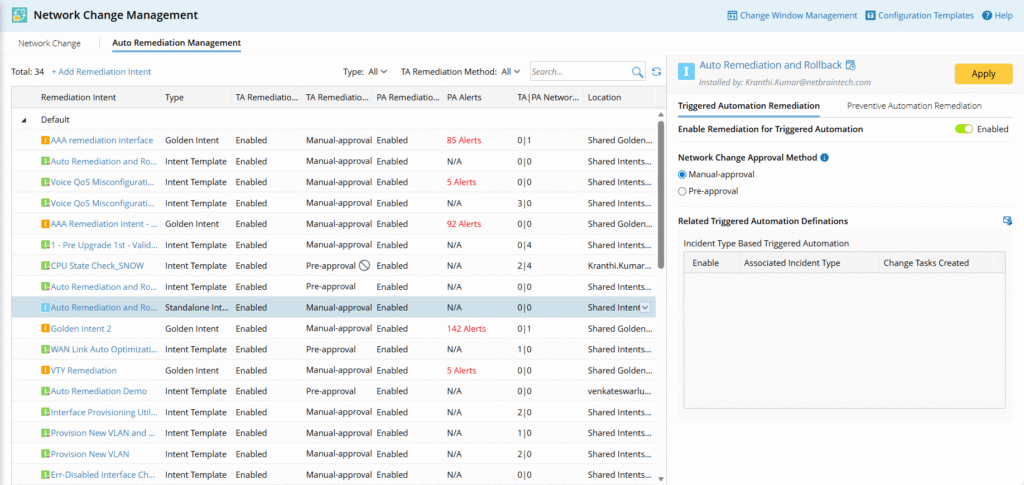The height and width of the screenshot is (485, 1024).
Task: Click the table refresh icon
Action: coord(656,72)
